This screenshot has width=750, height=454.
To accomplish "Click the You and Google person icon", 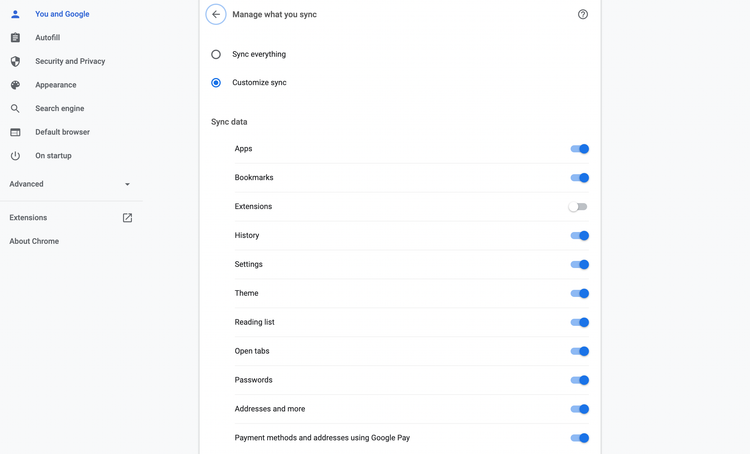I will [x=15, y=14].
